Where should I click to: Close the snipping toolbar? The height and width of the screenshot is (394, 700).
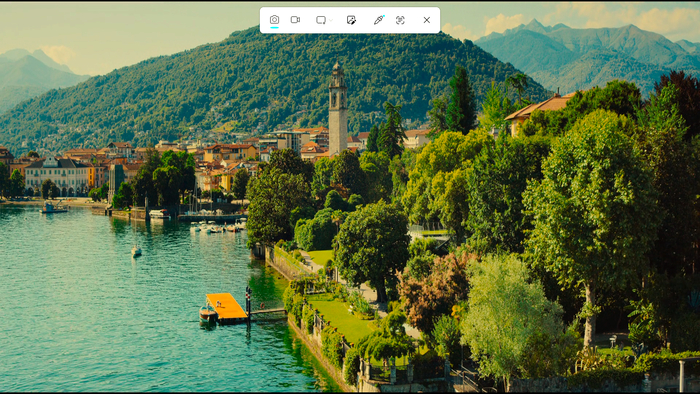tap(427, 20)
